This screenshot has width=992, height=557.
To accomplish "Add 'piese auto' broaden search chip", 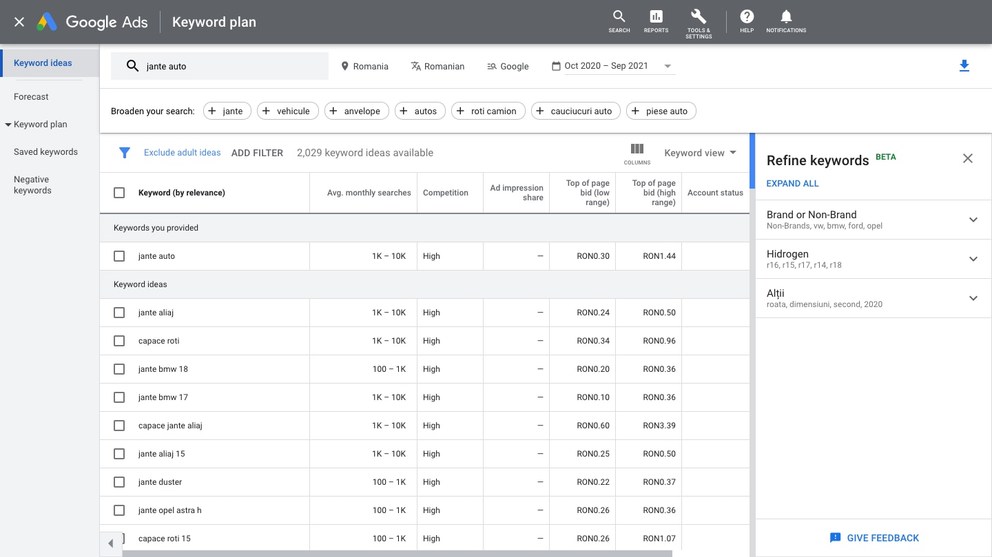I will tap(661, 111).
